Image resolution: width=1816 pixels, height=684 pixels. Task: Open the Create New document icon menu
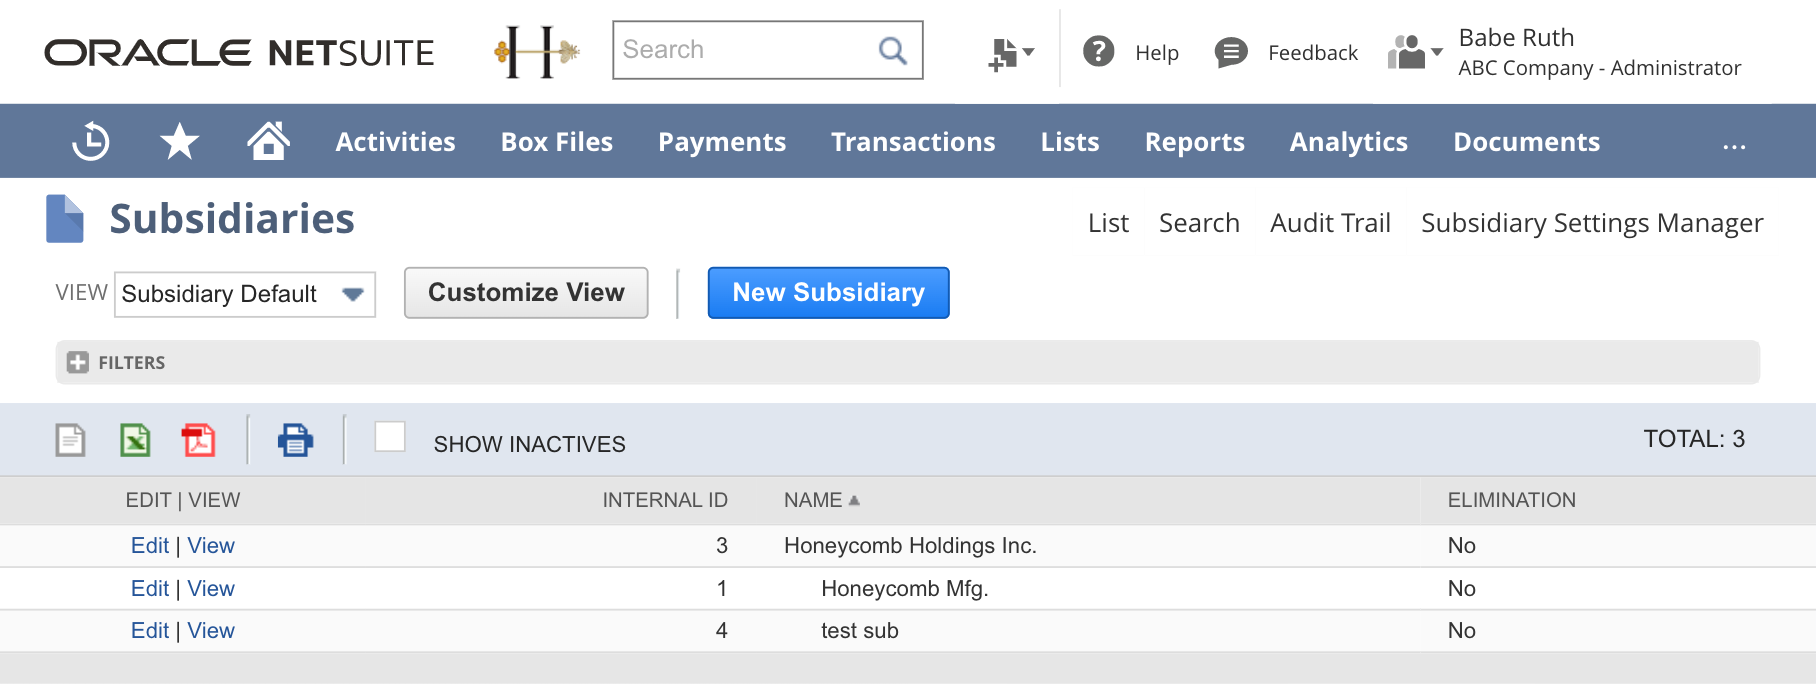1010,53
